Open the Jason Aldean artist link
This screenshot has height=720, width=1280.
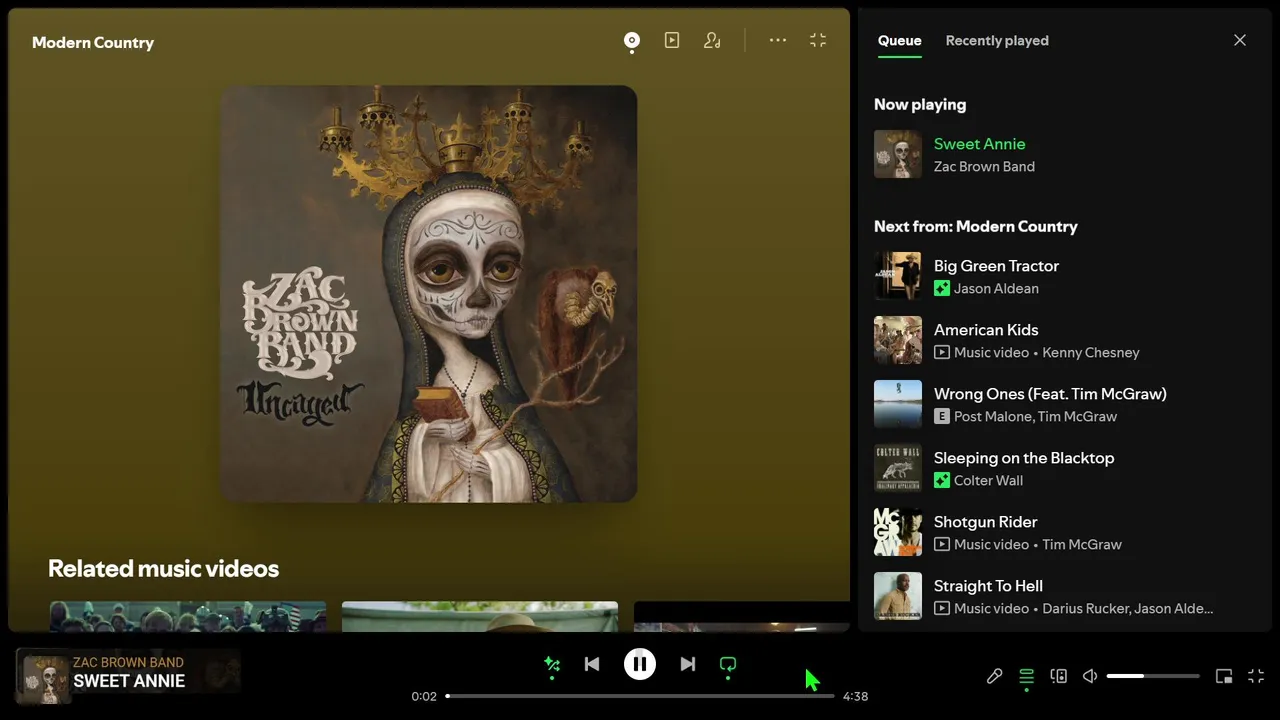click(996, 289)
